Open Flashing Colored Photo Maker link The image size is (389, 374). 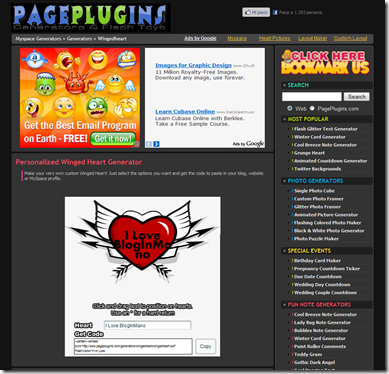[327, 223]
